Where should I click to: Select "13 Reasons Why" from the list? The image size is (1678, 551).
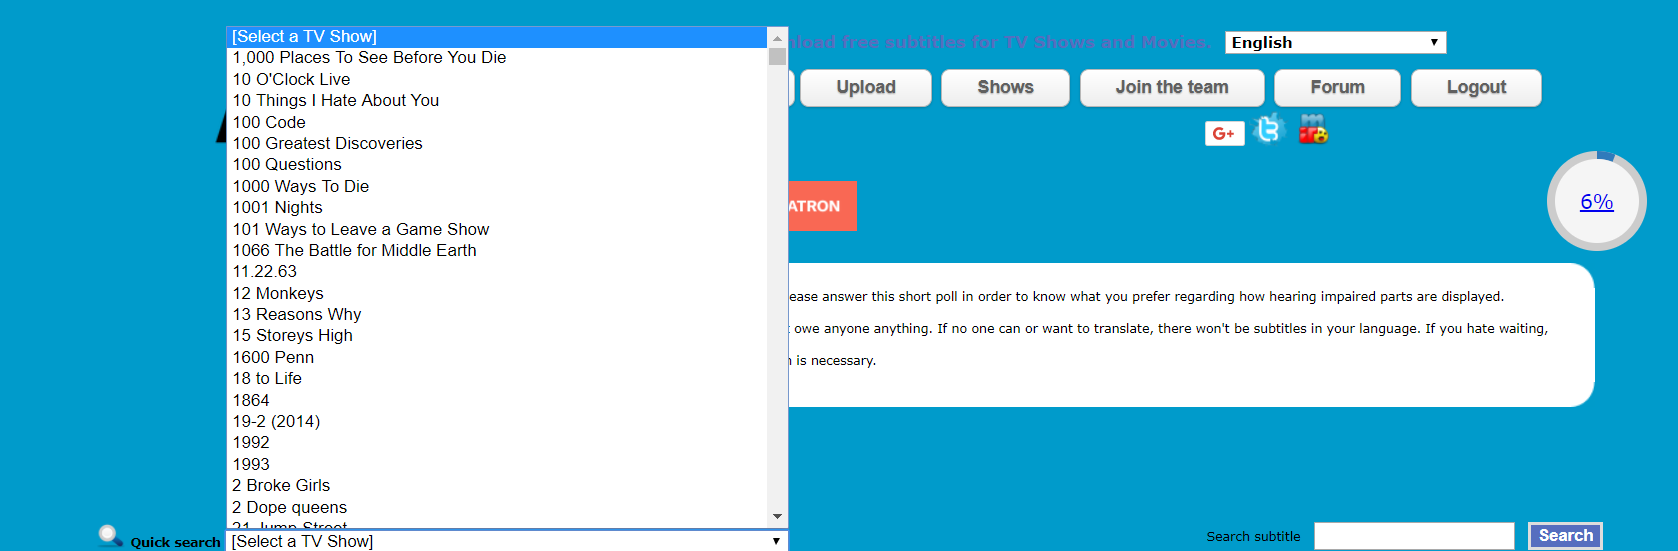[297, 315]
